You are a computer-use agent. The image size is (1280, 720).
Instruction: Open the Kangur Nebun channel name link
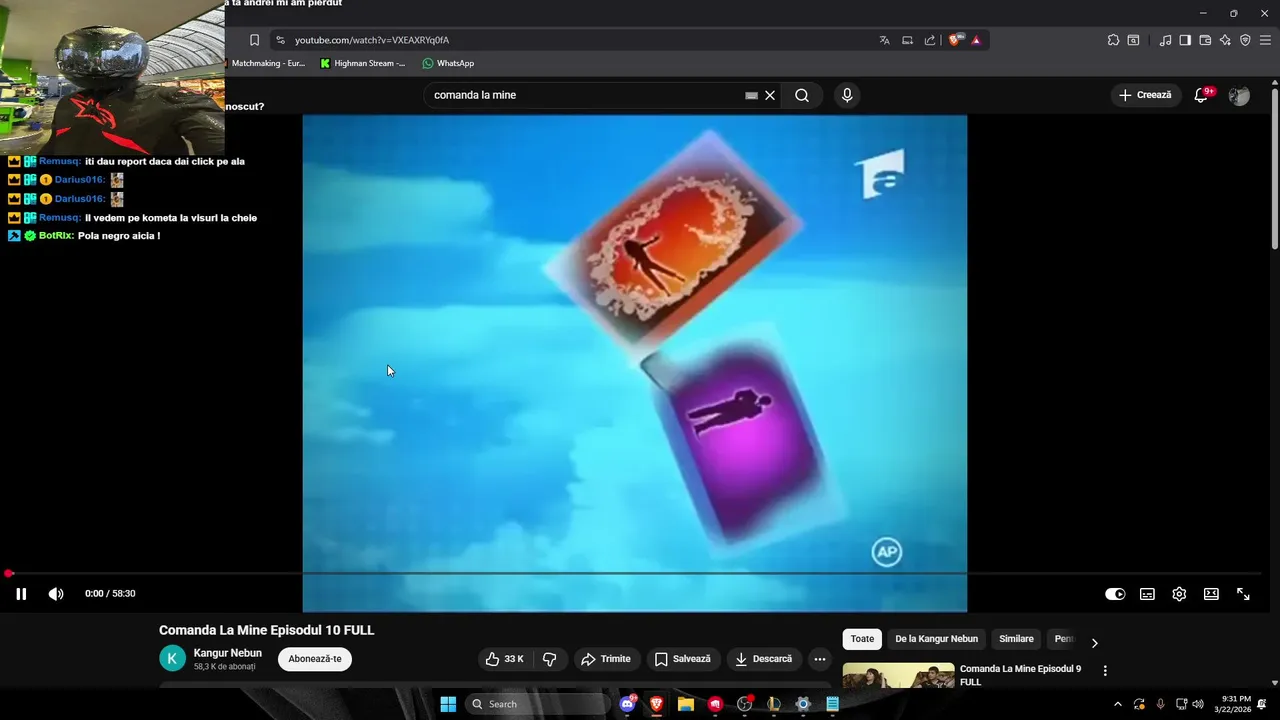coord(228,653)
